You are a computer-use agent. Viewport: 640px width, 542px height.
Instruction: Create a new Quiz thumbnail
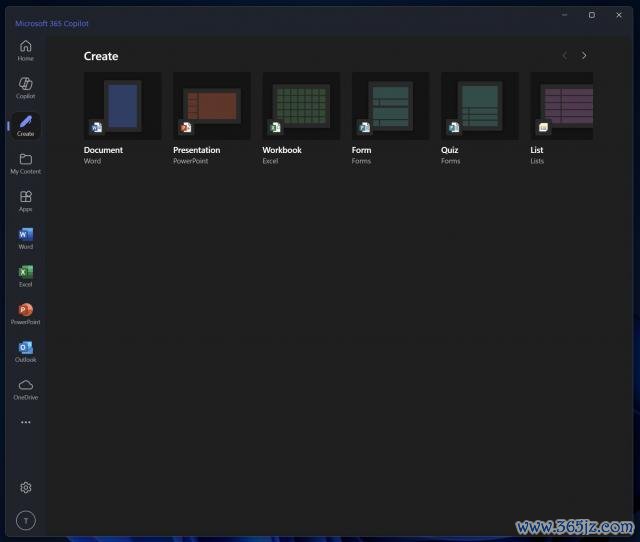(x=480, y=106)
